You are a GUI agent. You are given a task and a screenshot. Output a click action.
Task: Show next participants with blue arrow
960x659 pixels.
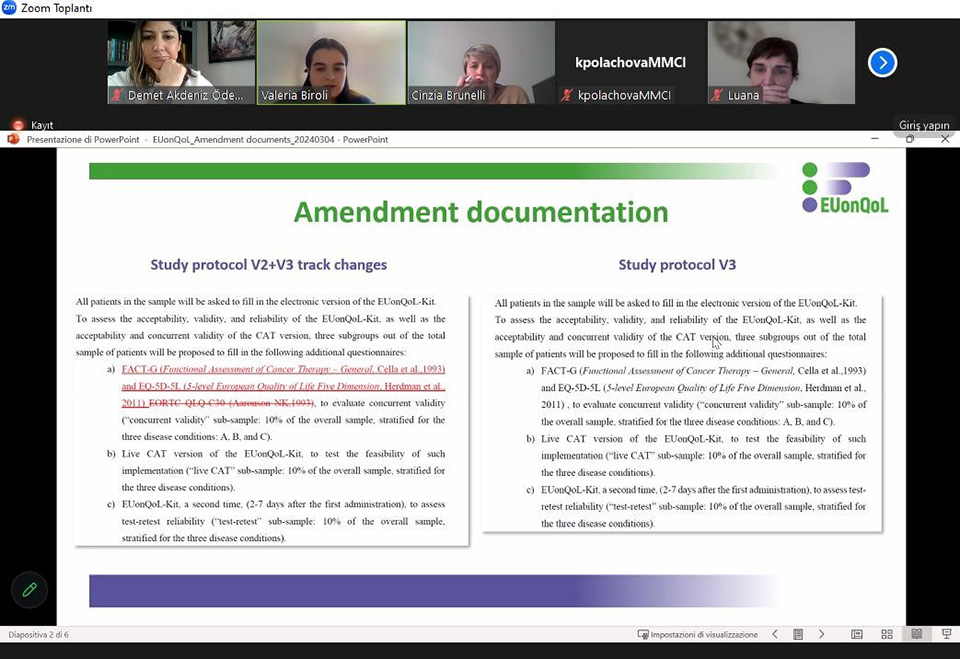[x=881, y=63]
